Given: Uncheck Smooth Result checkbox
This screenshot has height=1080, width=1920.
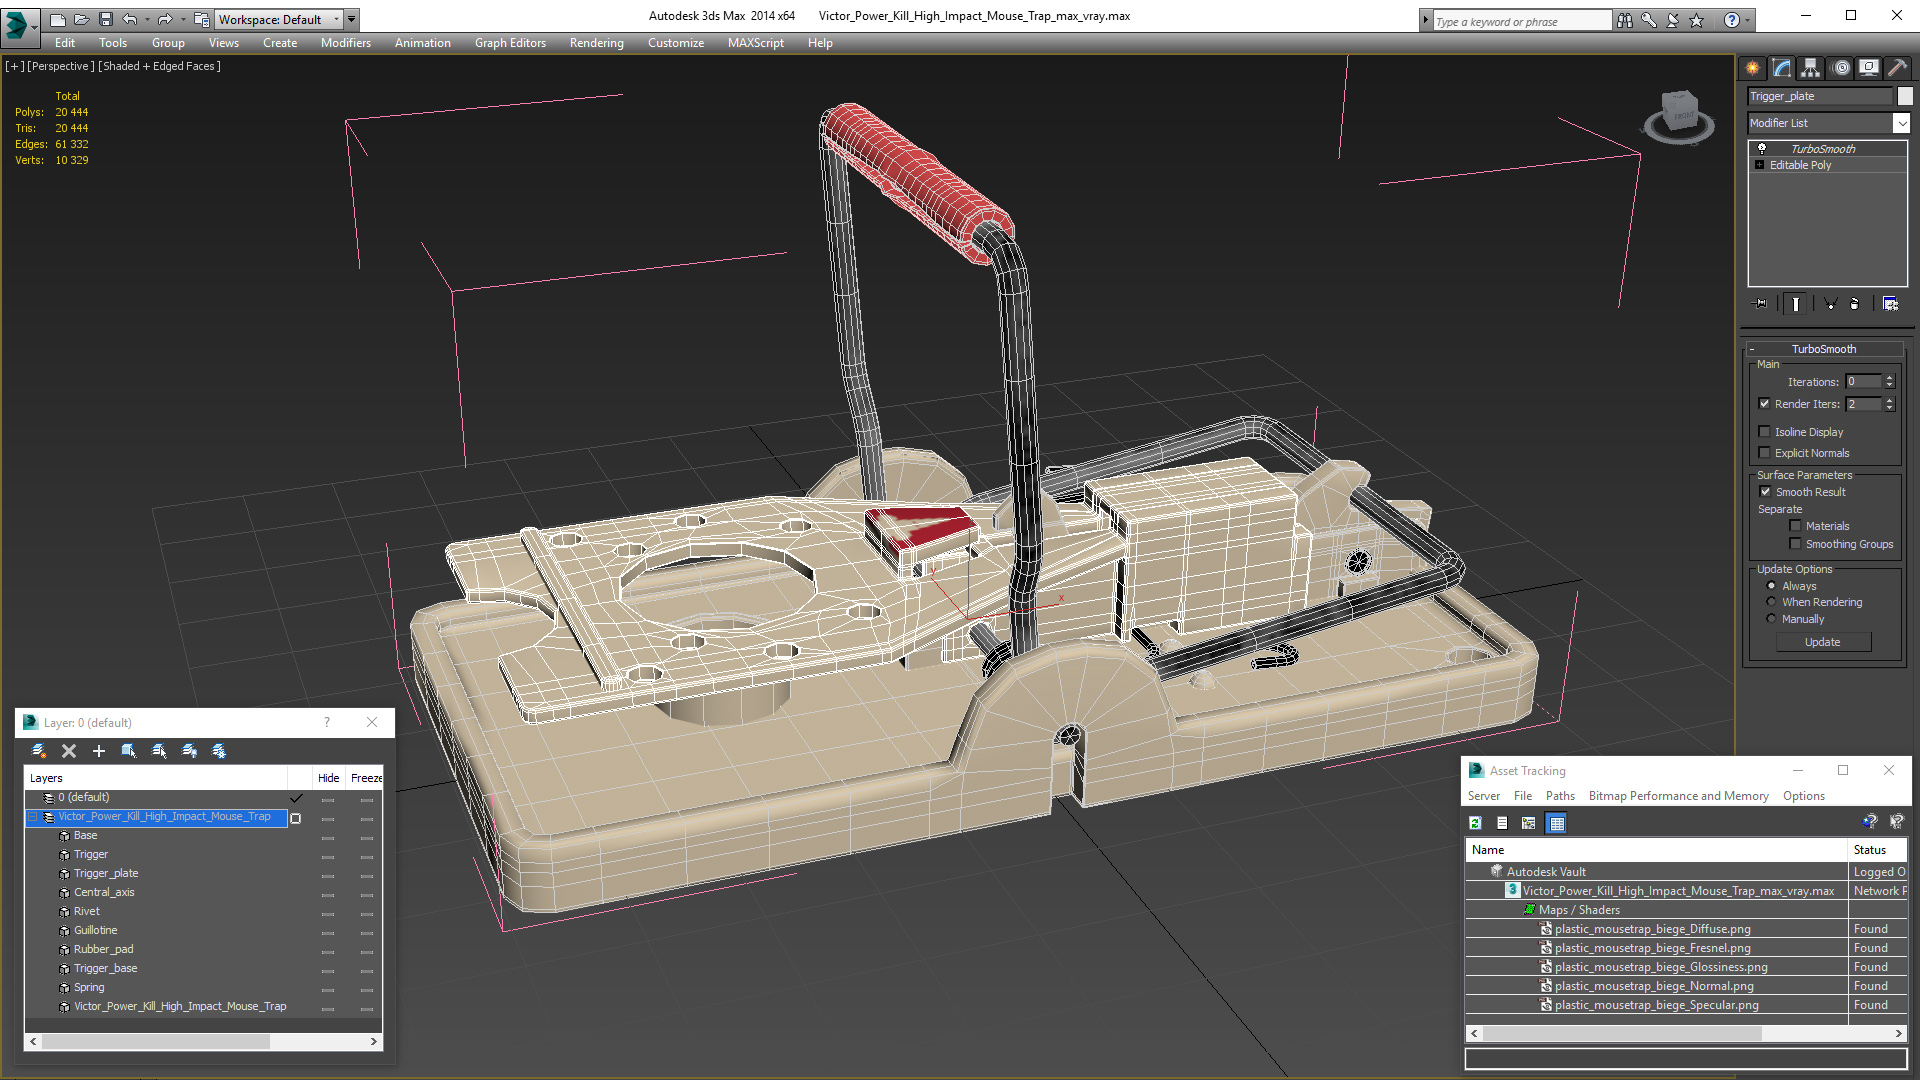Looking at the screenshot, I should click(x=1765, y=492).
